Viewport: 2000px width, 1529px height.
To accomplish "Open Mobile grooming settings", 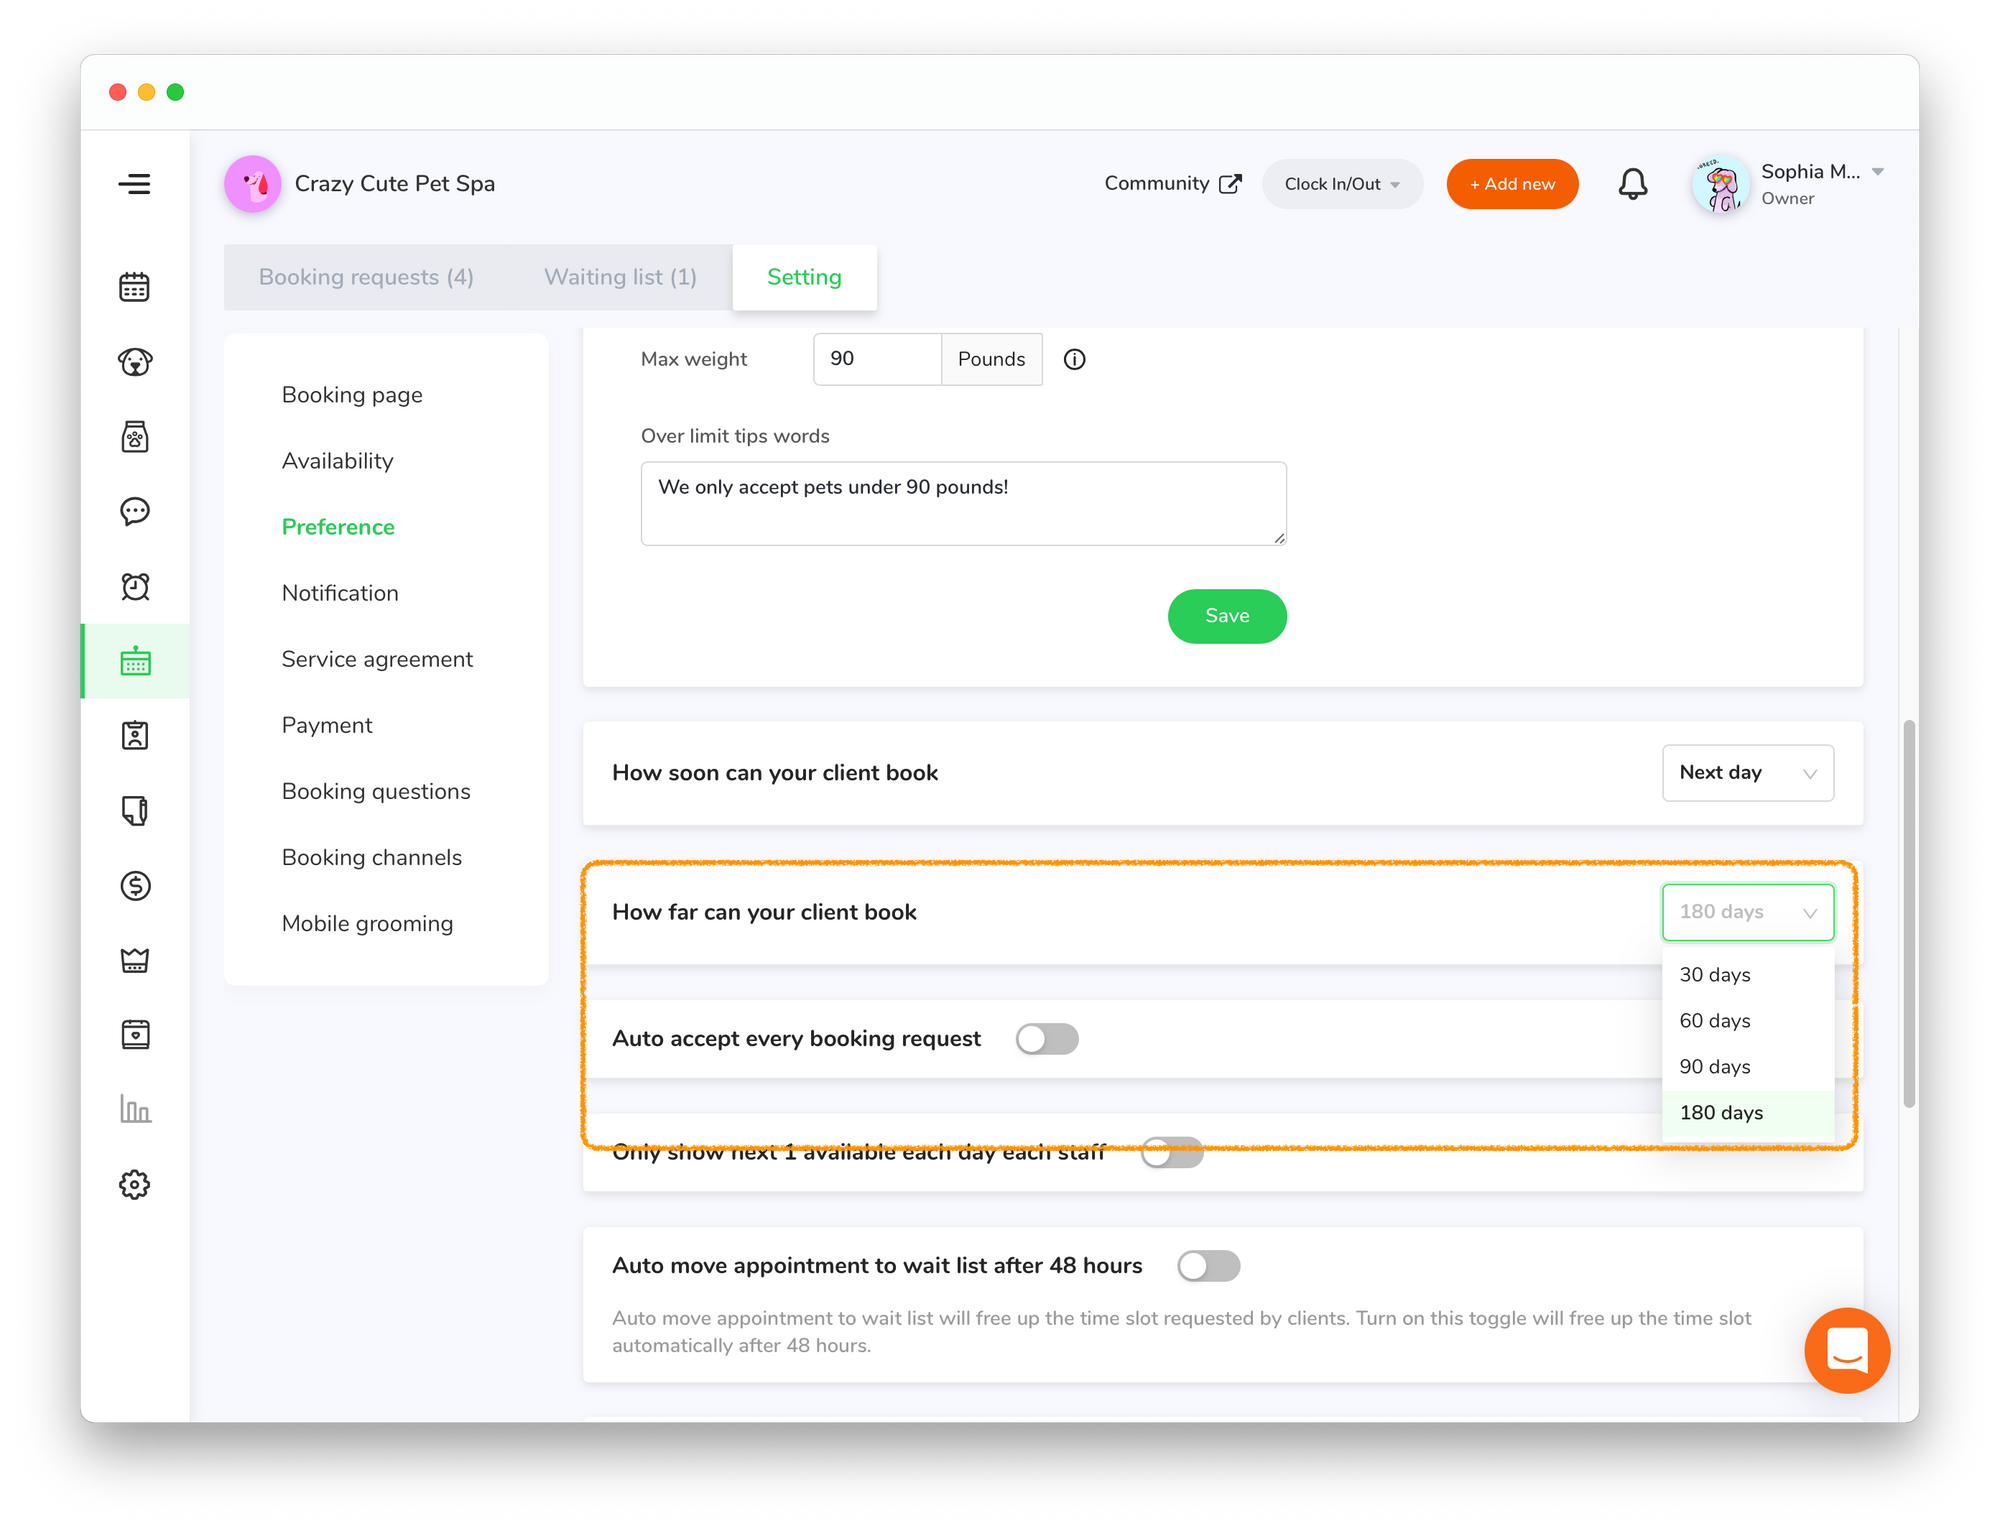I will (367, 923).
